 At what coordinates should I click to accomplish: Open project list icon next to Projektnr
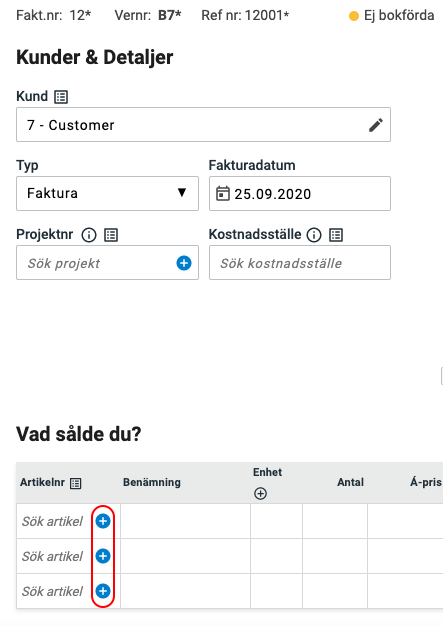coord(111,235)
